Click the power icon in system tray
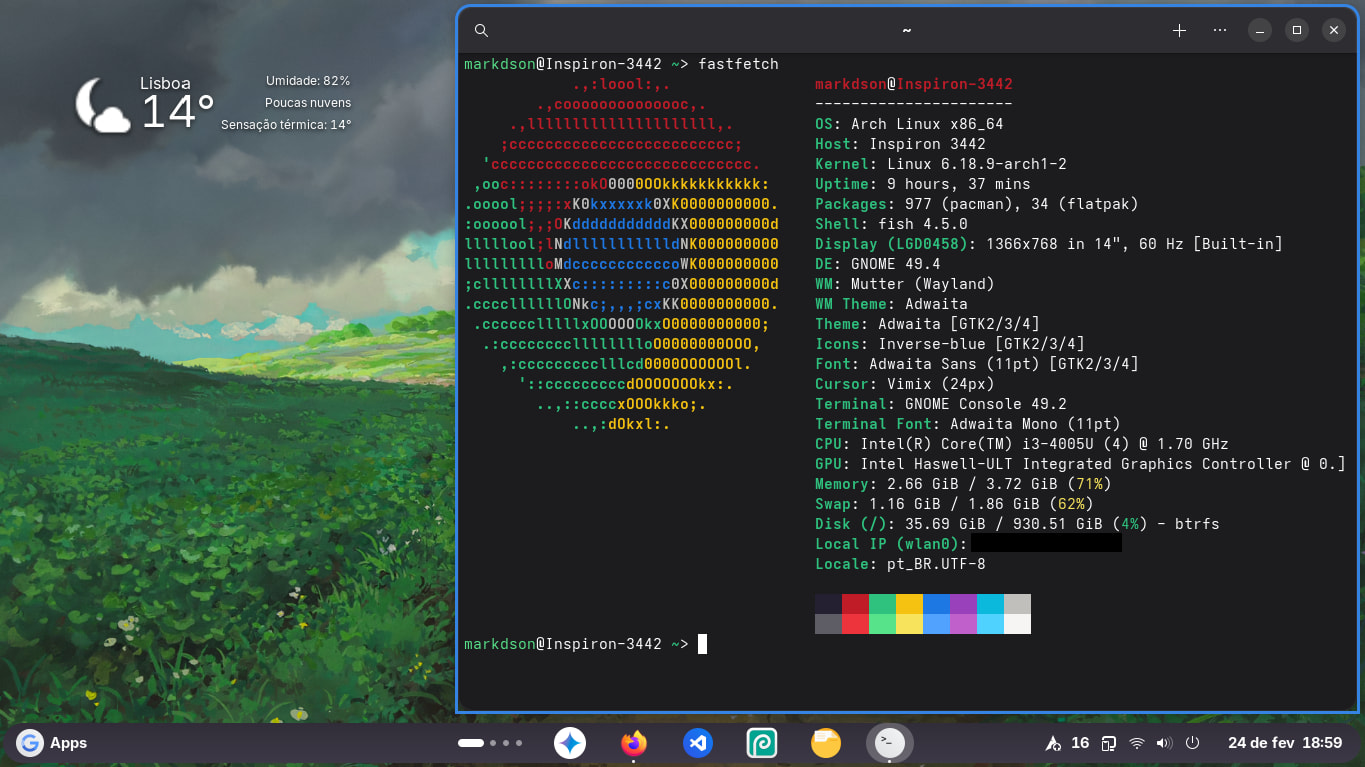 click(1192, 743)
